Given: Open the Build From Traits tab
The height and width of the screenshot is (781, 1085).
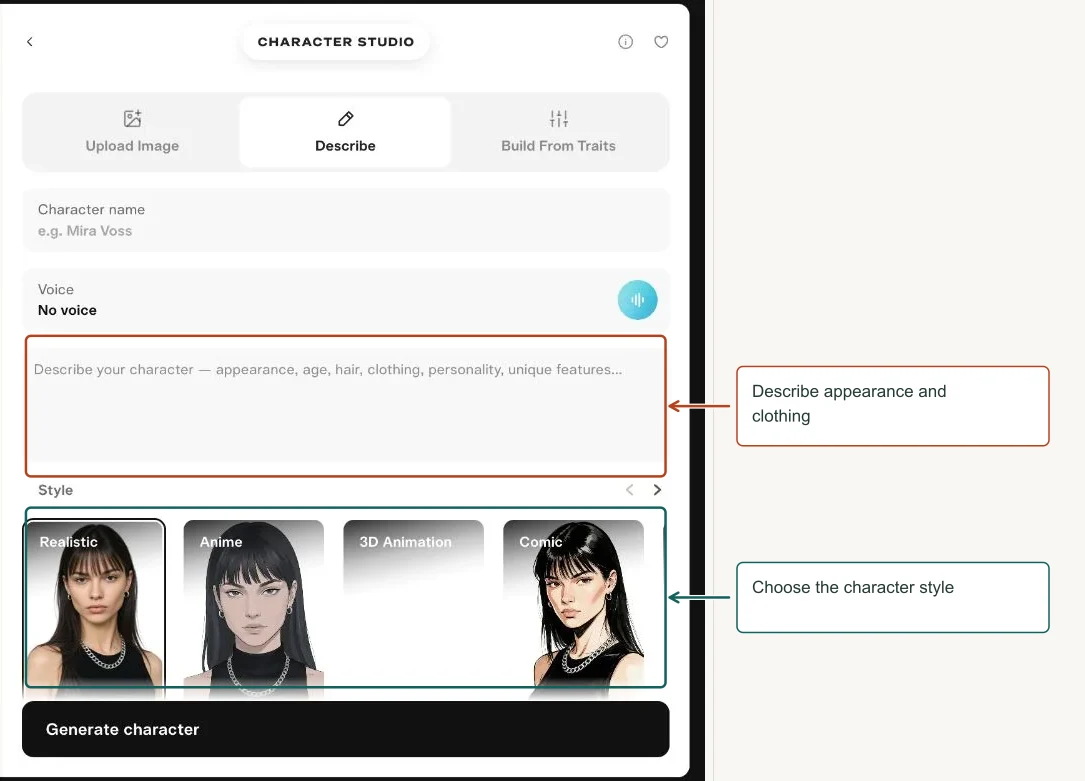Looking at the screenshot, I should [x=558, y=132].
